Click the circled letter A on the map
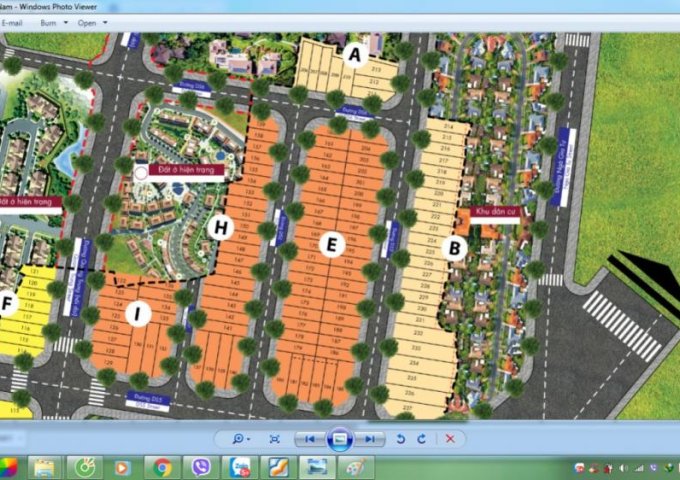The height and width of the screenshot is (480, 680). click(x=355, y=55)
